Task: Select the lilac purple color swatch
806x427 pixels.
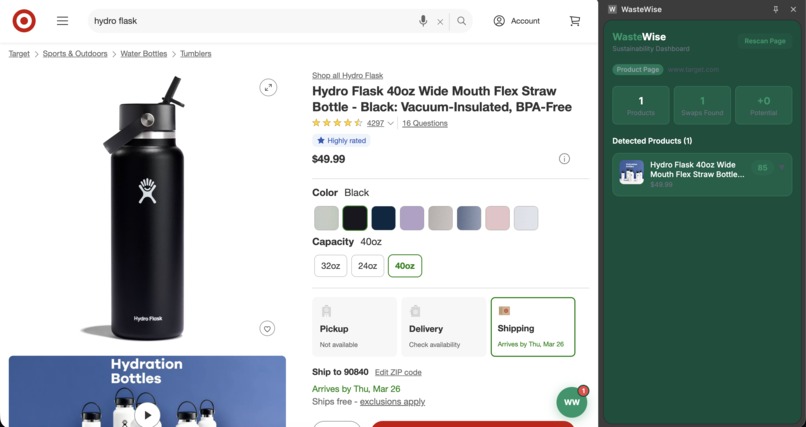Action: (412, 218)
